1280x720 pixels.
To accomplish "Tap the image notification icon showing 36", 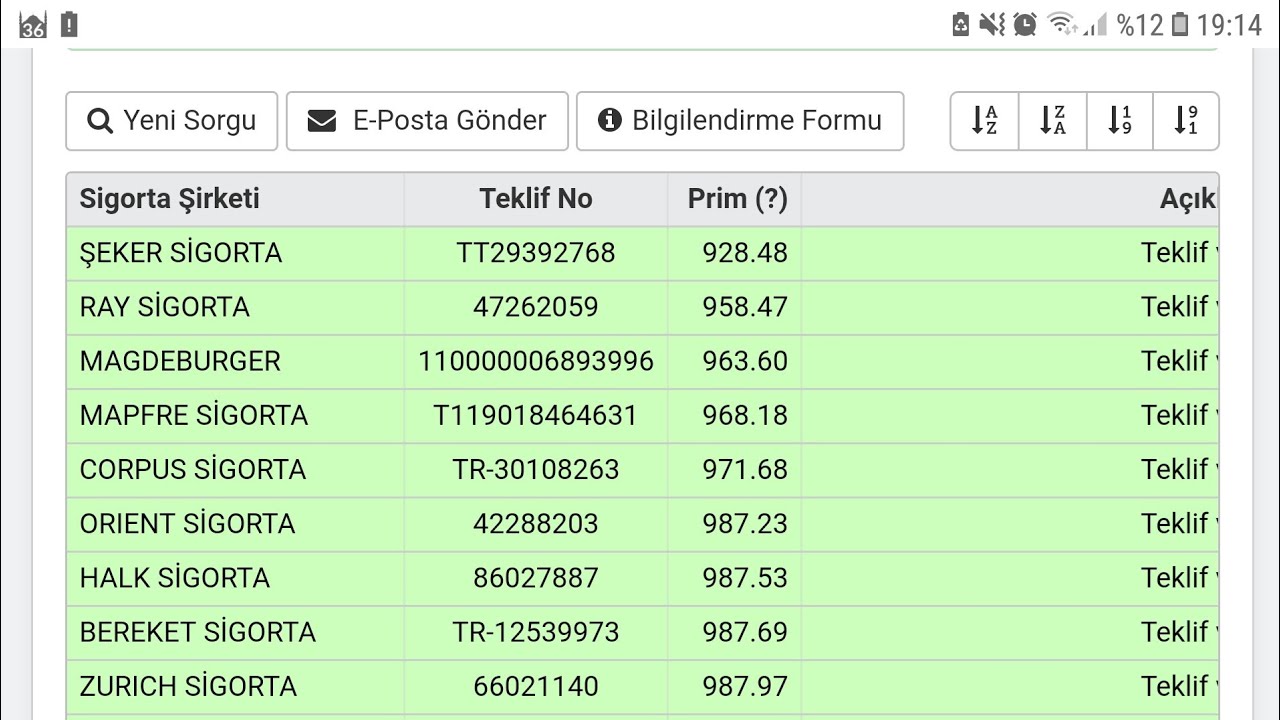I will tap(32, 26).
